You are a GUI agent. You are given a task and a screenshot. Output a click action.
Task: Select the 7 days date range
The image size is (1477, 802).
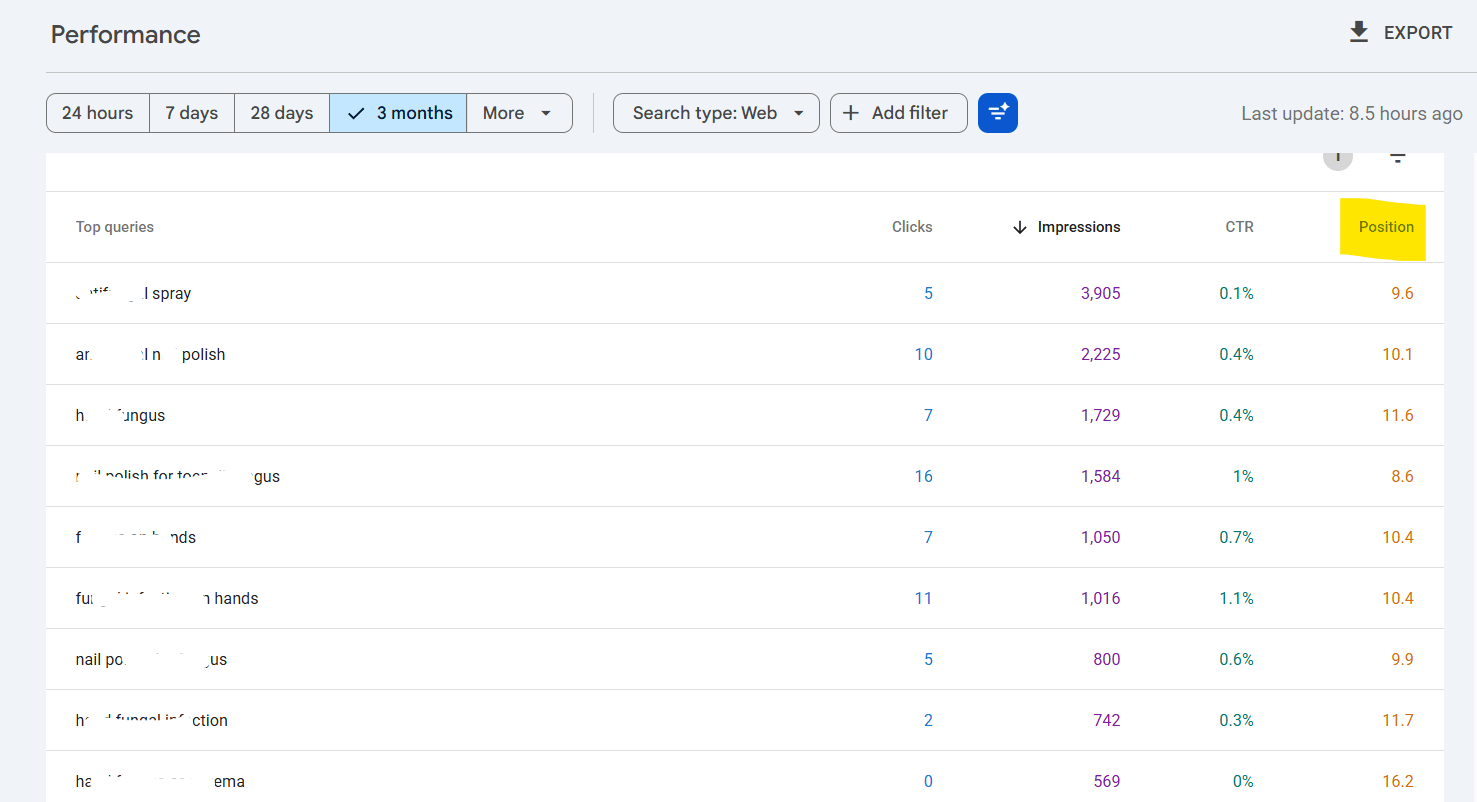192,113
